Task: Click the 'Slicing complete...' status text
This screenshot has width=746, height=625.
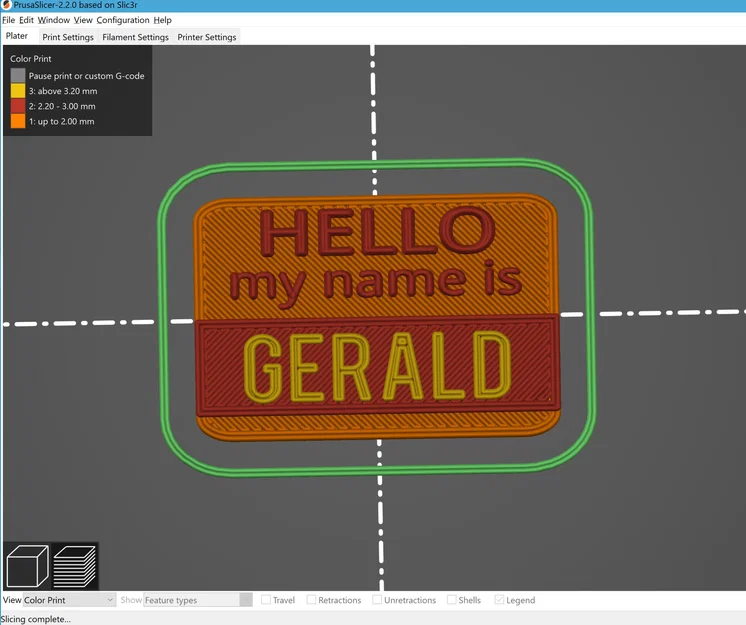Action: [36, 619]
